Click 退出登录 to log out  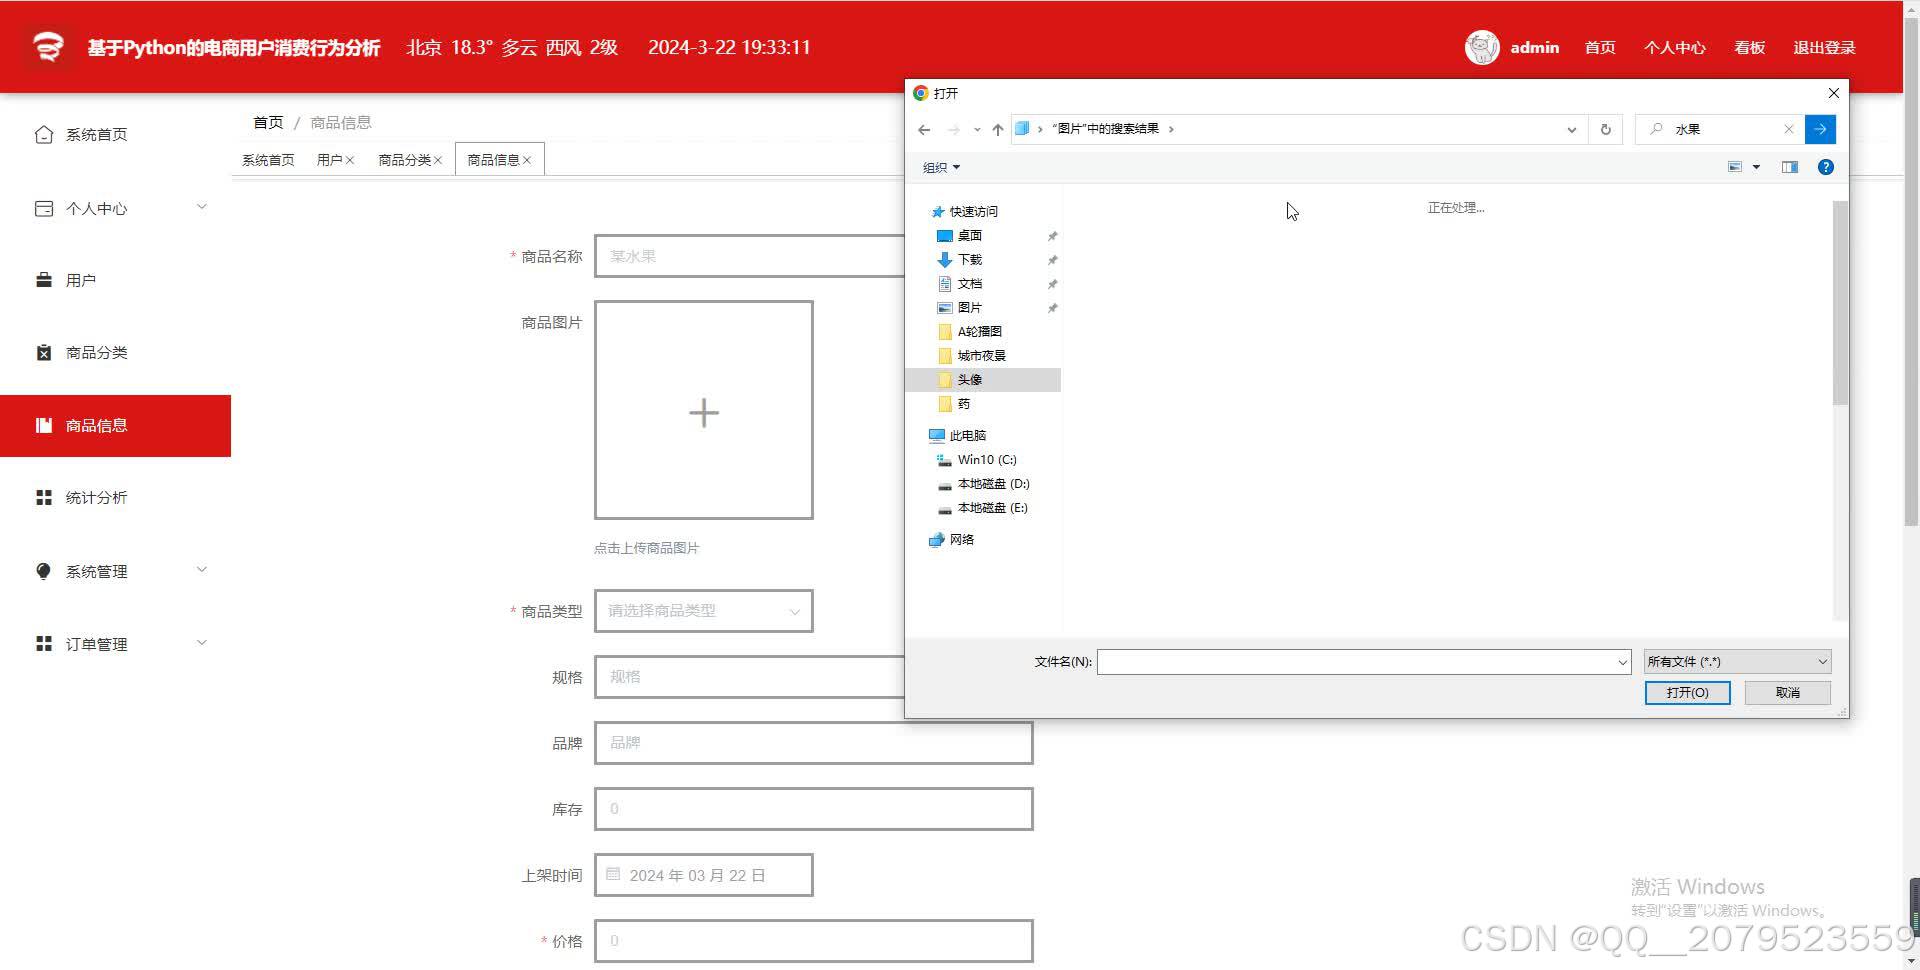coord(1824,47)
